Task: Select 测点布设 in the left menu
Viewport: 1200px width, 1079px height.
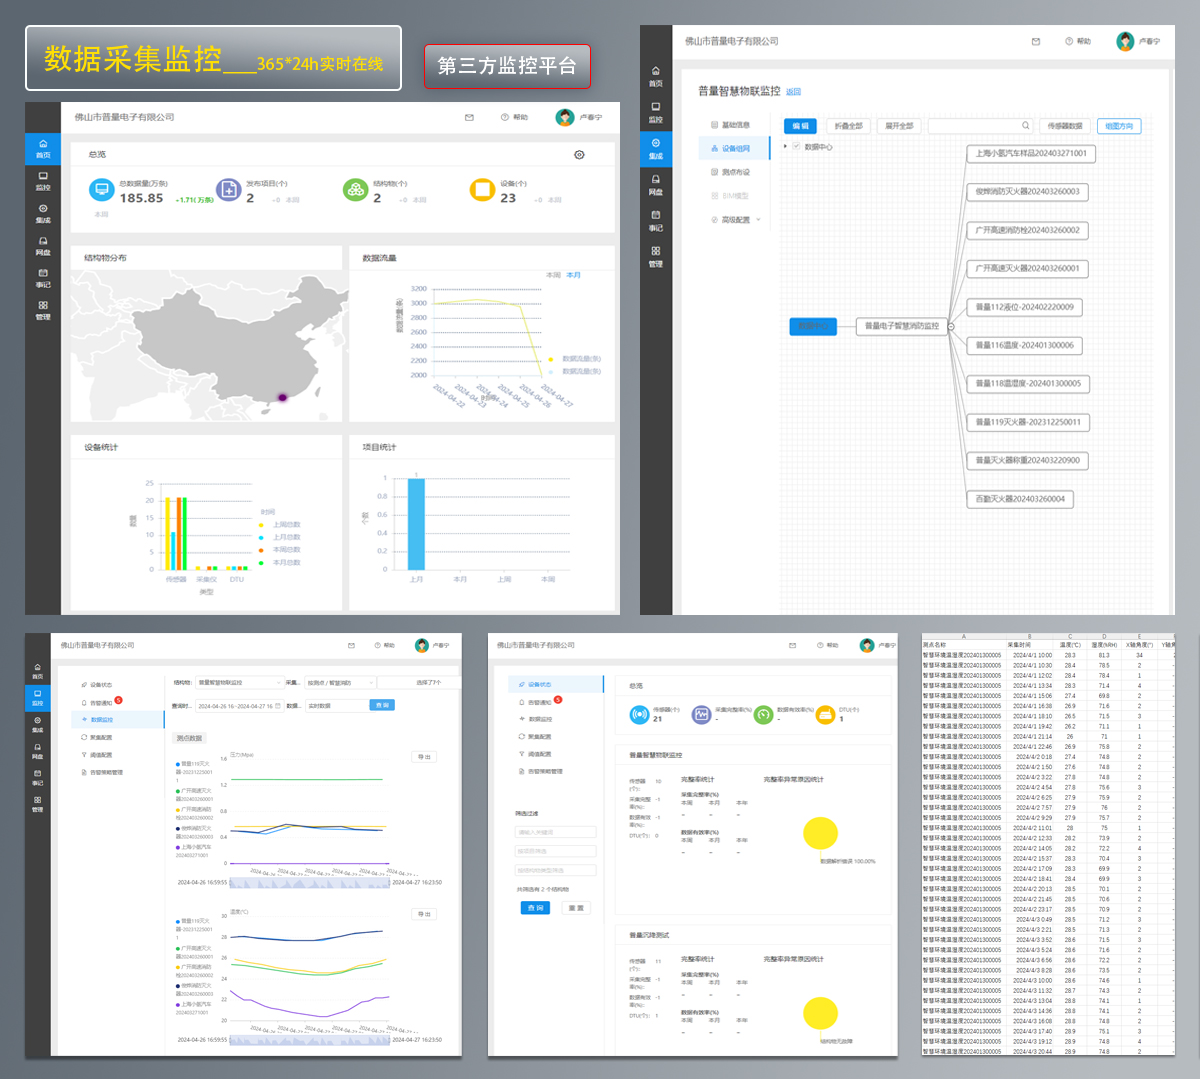Action: pos(735,172)
